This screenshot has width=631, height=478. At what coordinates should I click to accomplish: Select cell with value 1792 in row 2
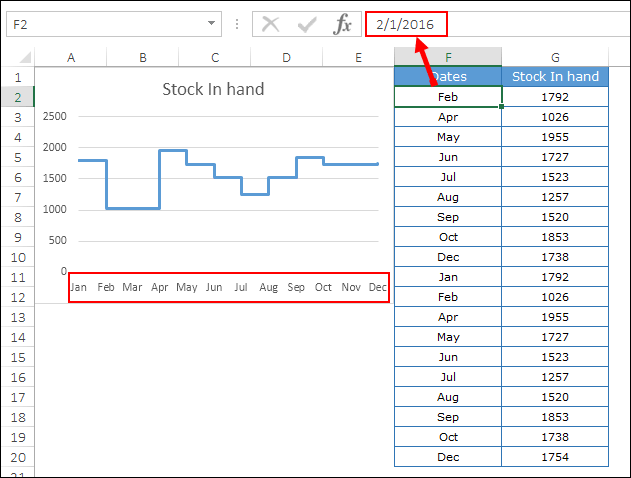pyautogui.click(x=555, y=97)
